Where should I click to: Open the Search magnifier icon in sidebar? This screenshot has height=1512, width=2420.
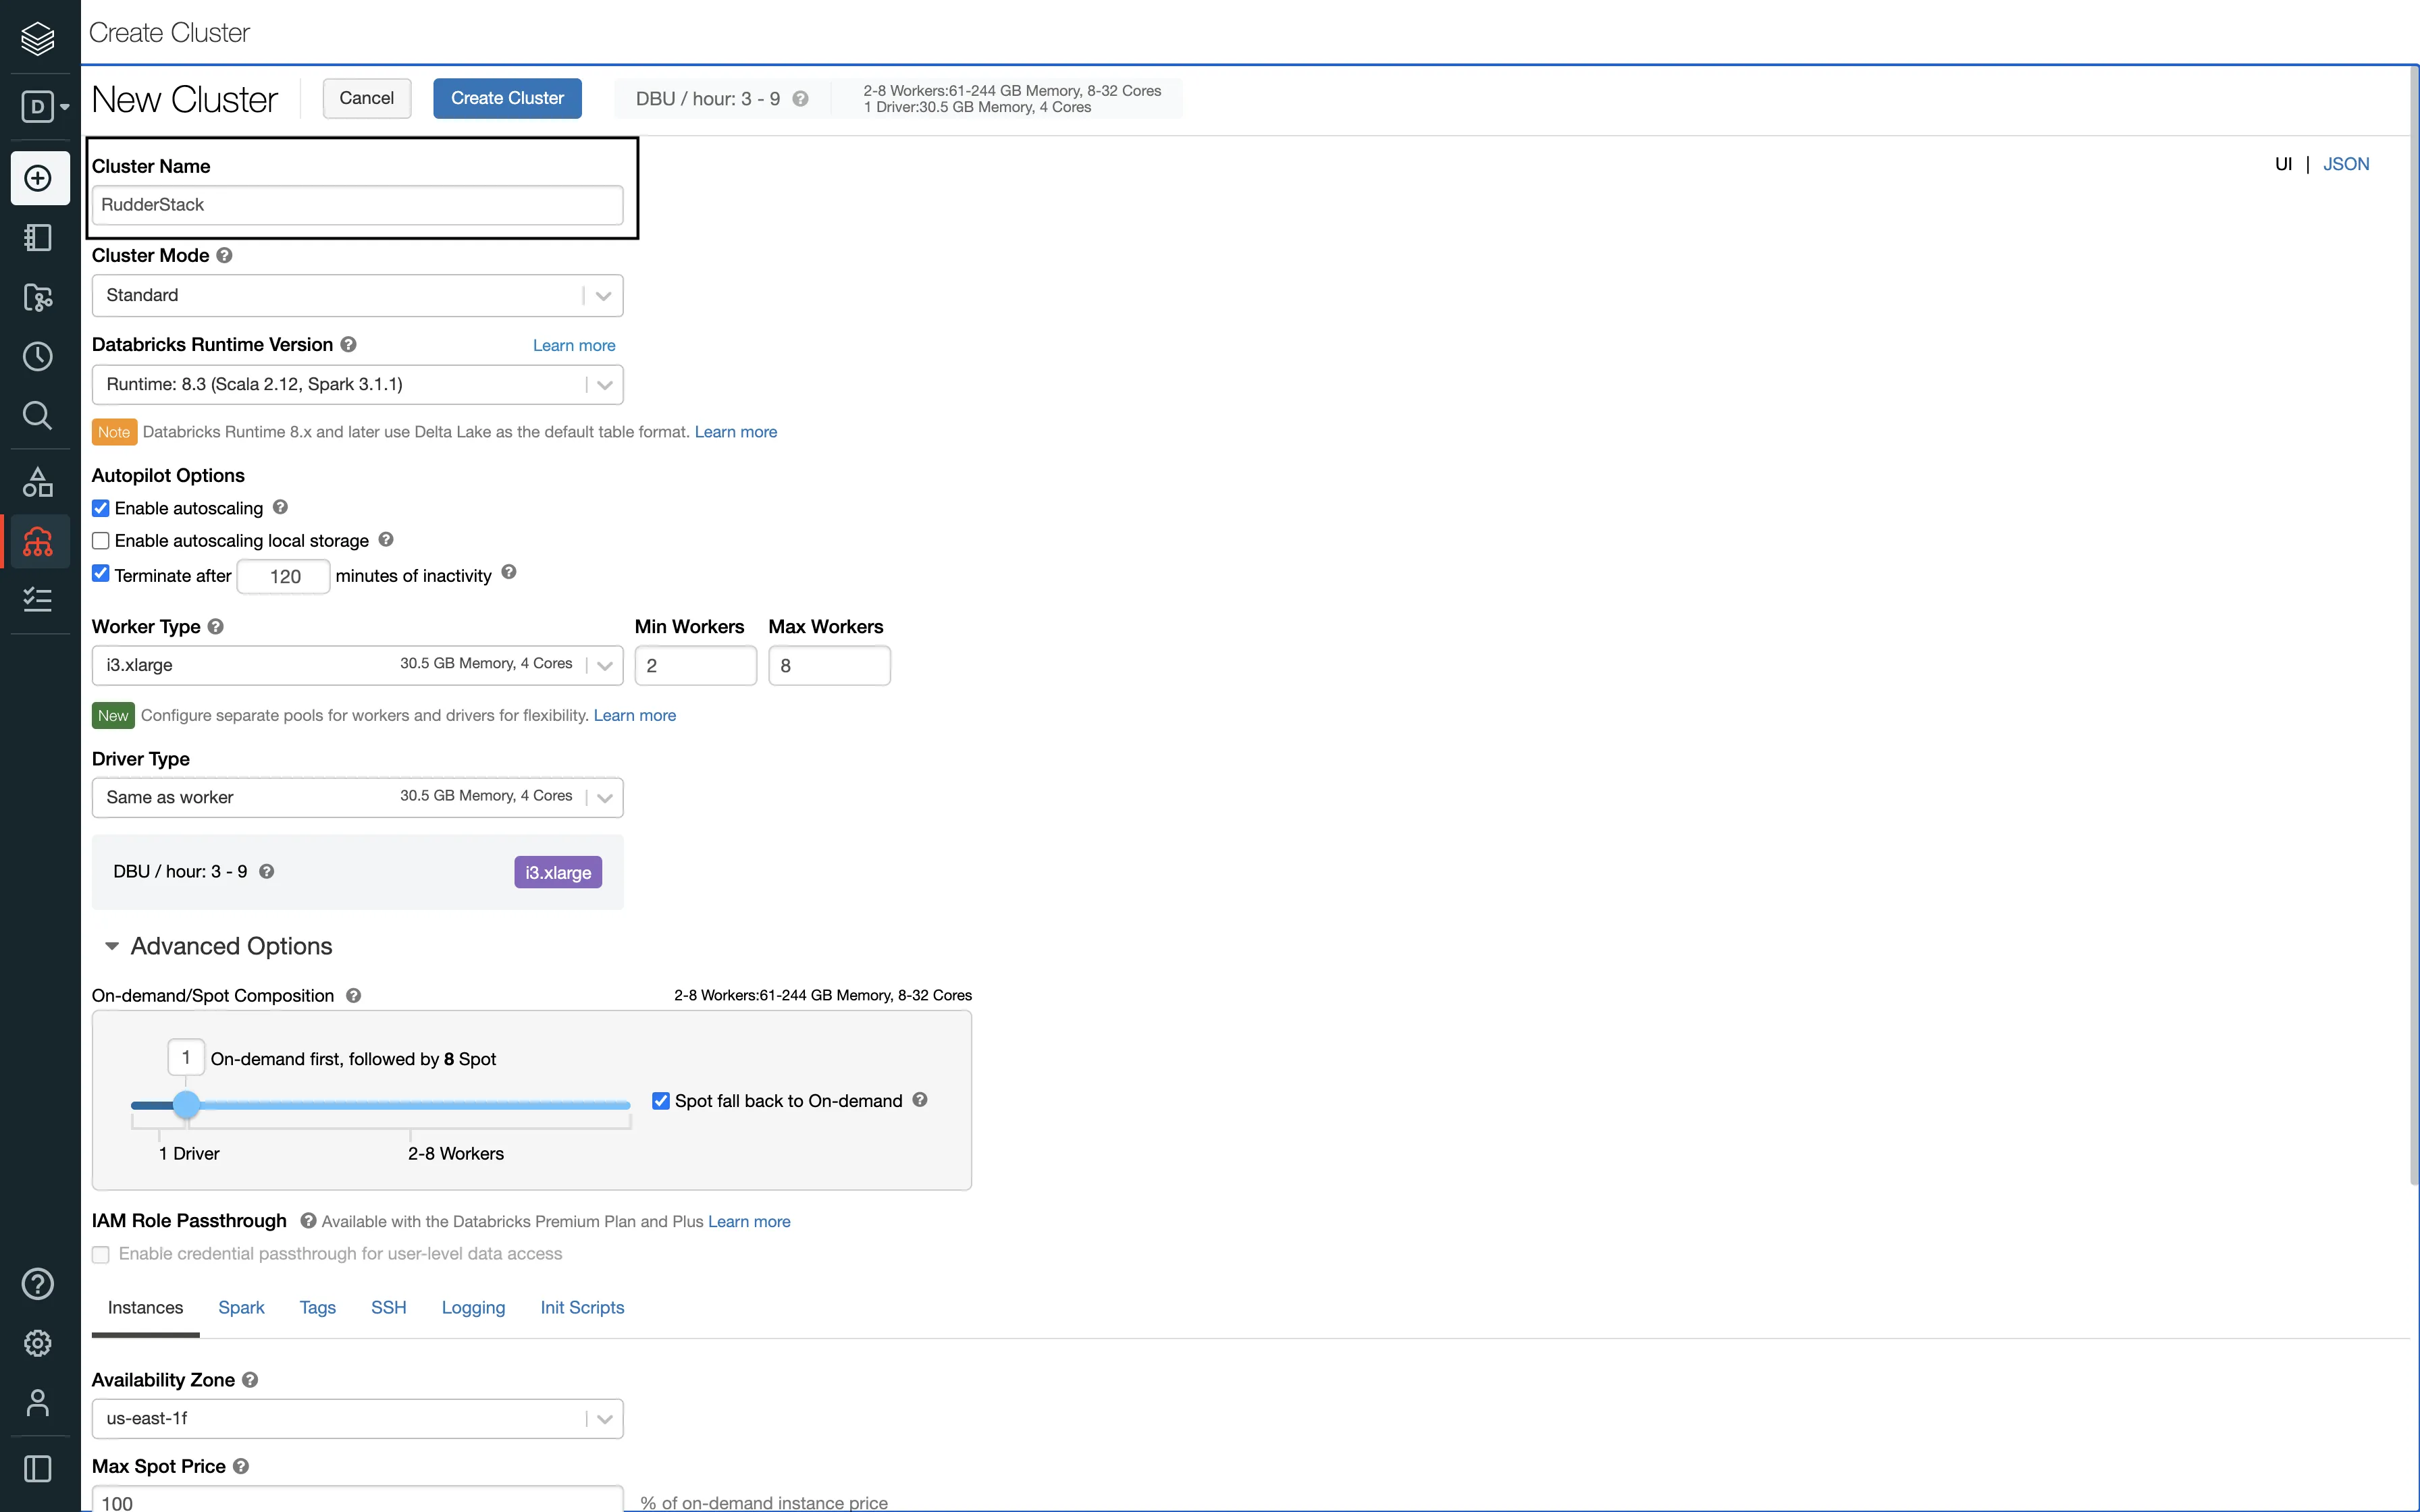click(x=38, y=415)
